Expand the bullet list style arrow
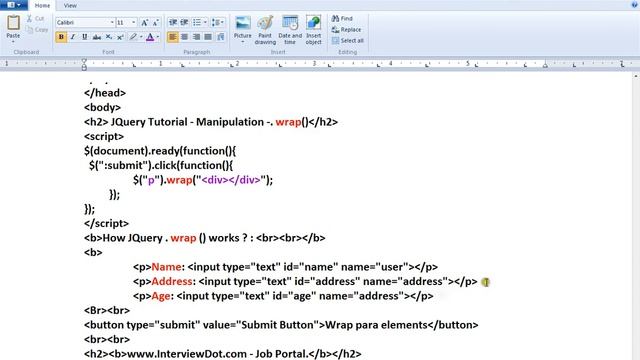Viewport: 640px width, 360px height. [x=205, y=22]
